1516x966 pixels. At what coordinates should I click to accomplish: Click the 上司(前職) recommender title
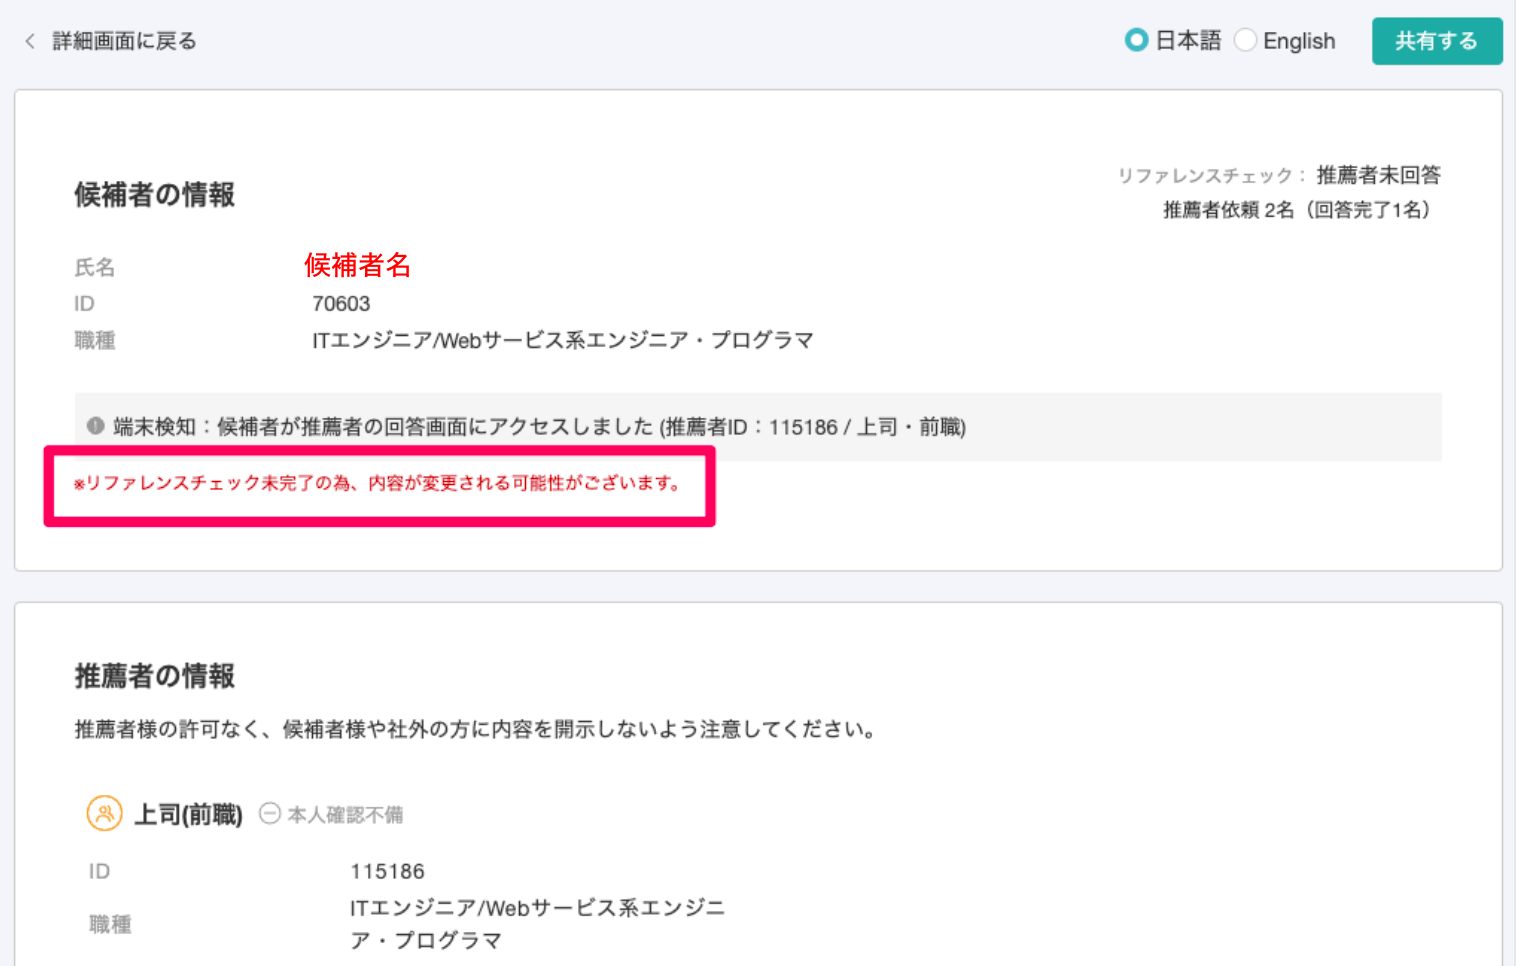(x=189, y=814)
